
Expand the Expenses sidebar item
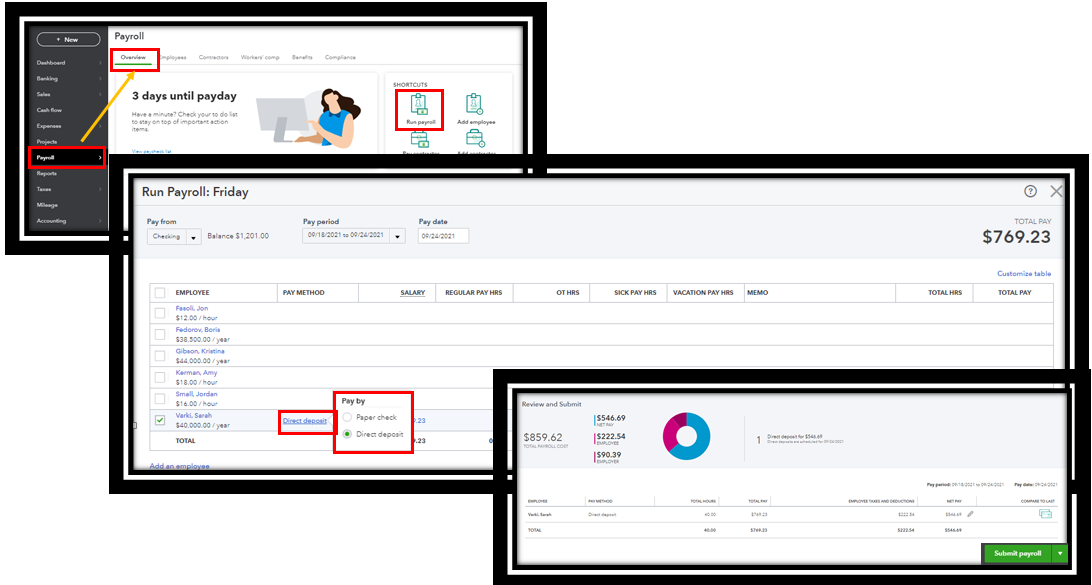tap(100, 126)
